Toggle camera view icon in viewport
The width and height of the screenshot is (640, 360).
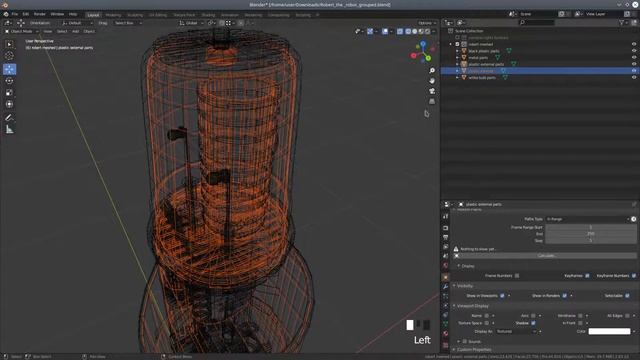(x=432, y=91)
